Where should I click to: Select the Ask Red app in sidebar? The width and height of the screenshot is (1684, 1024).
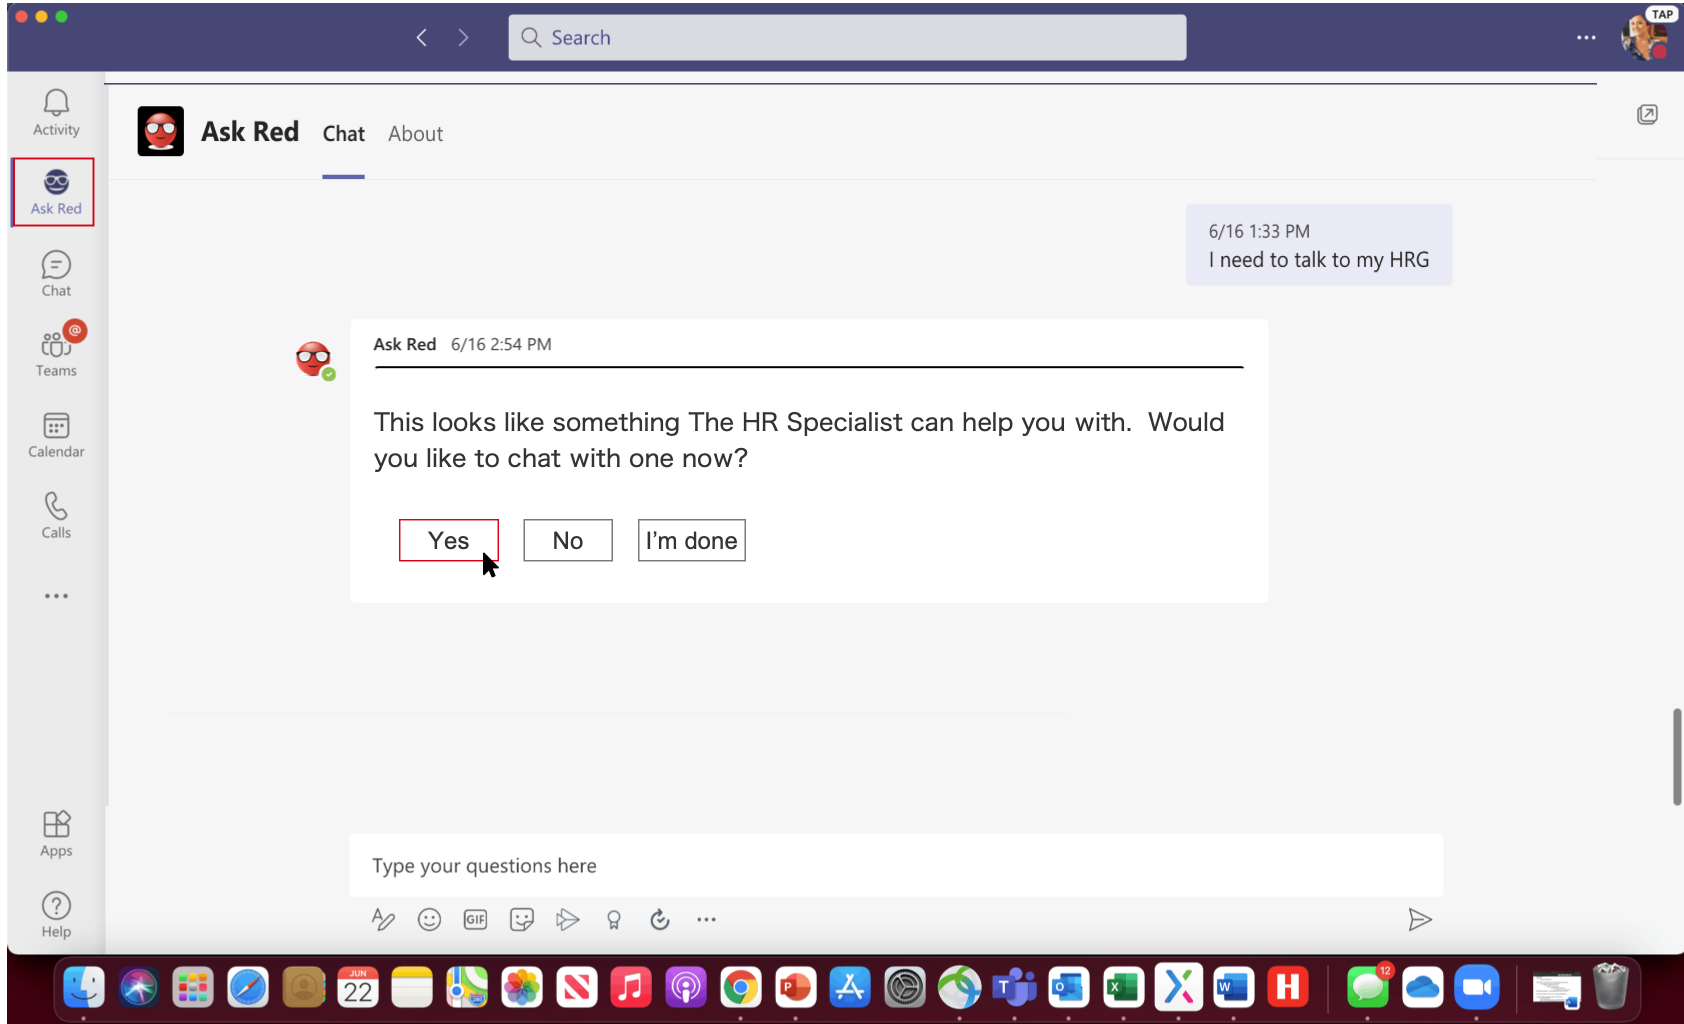tap(55, 192)
